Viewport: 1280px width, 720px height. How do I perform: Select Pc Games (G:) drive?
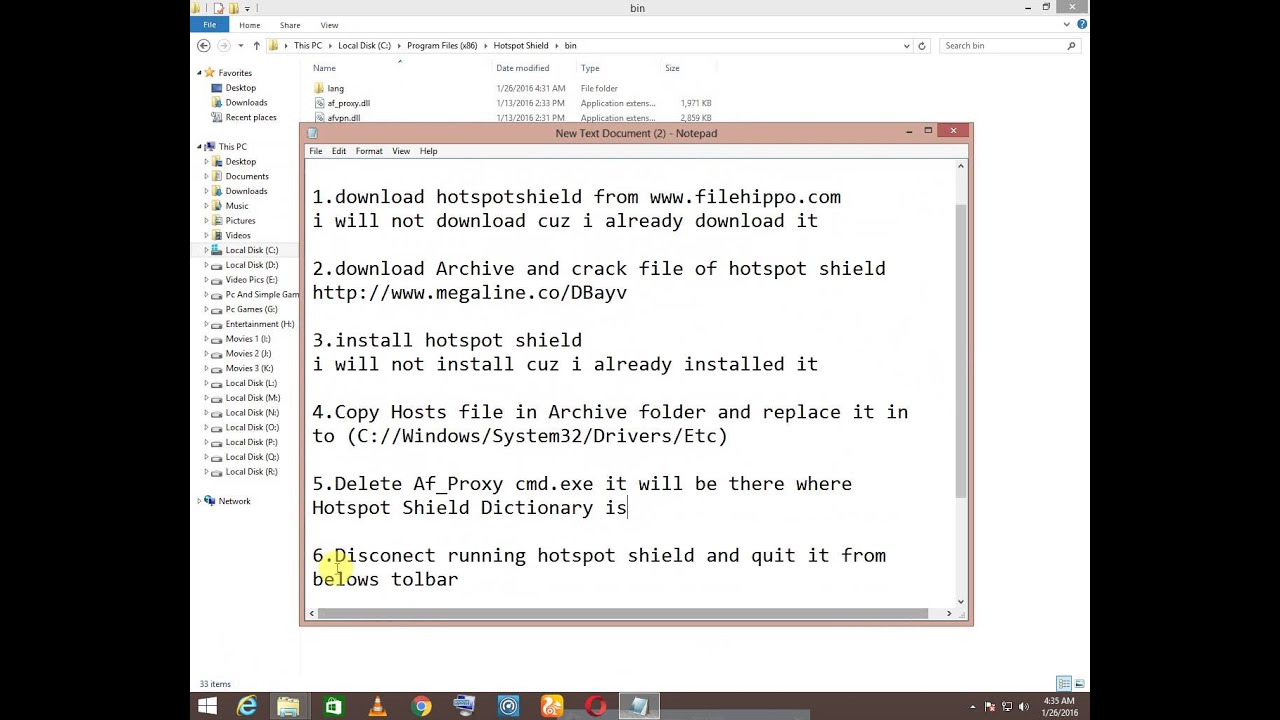[x=251, y=309]
